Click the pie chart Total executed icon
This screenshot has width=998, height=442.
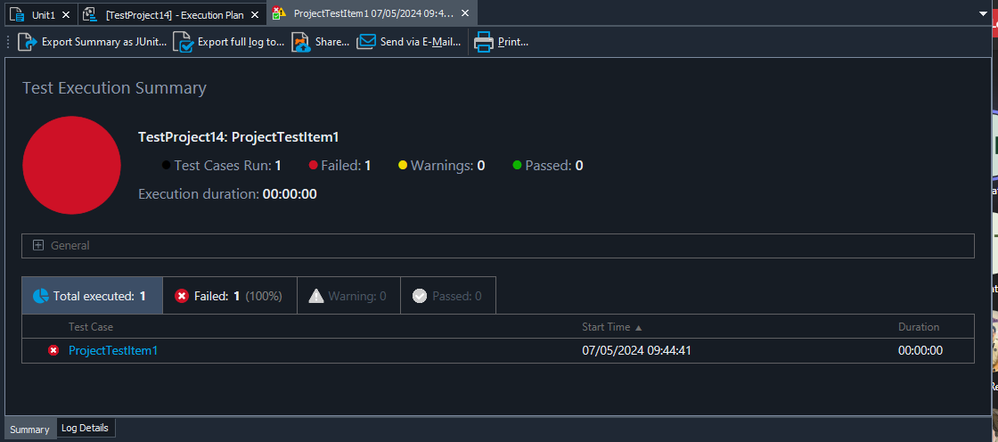pos(41,296)
